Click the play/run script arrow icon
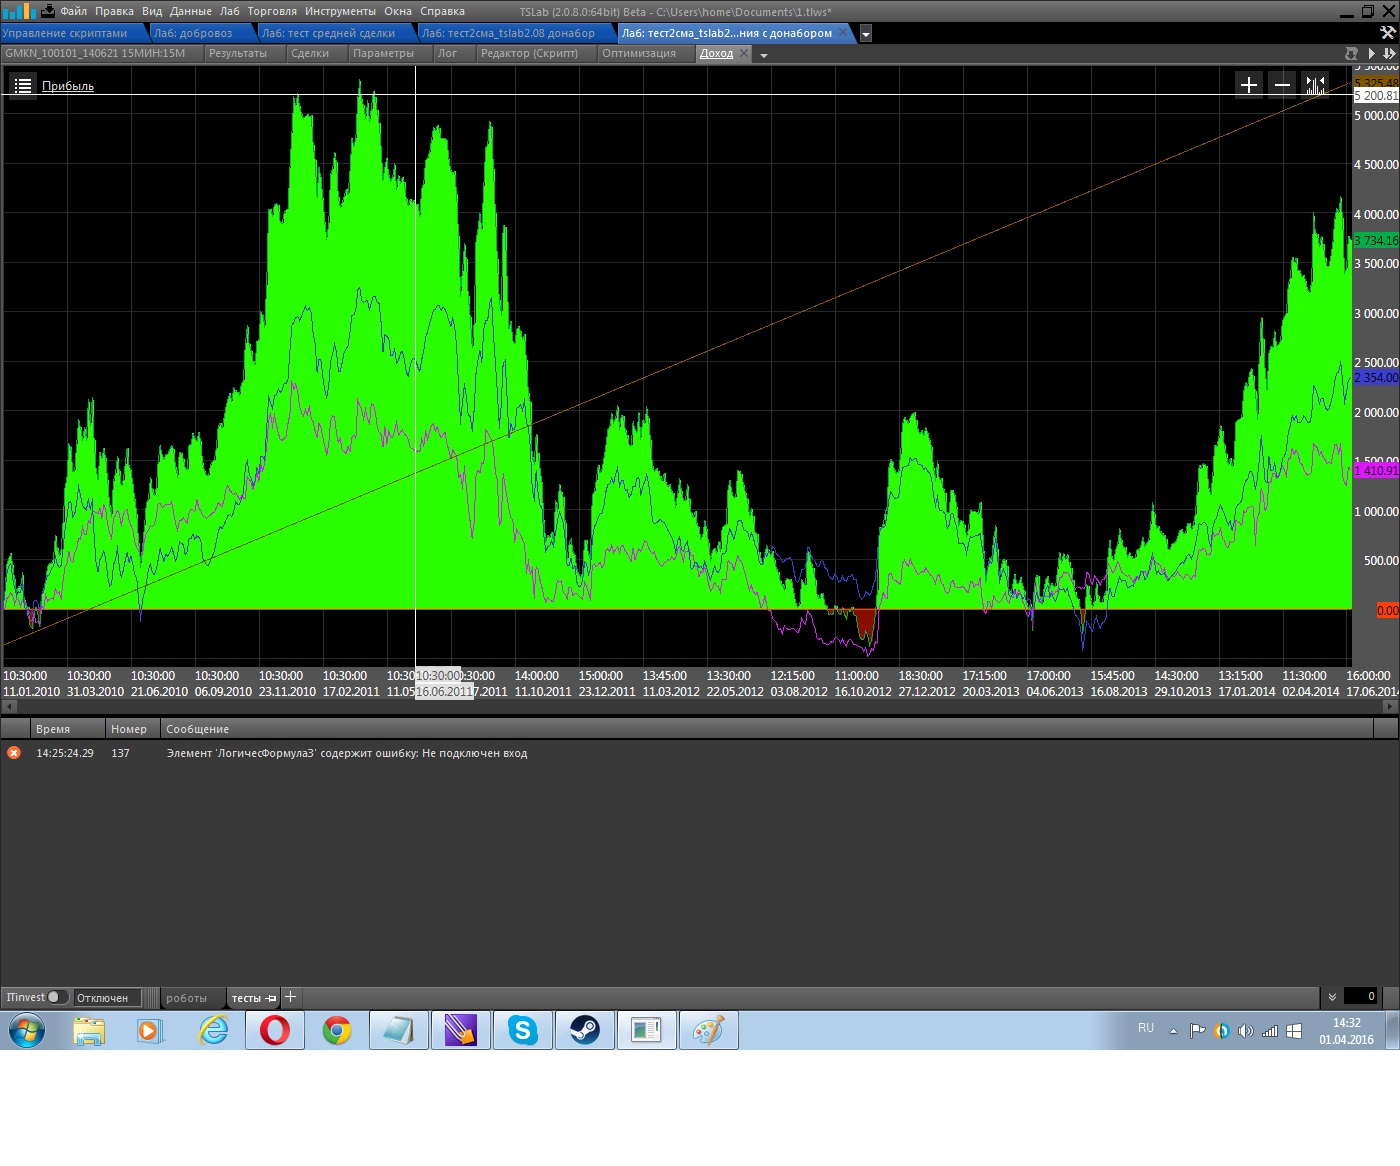1400x1166 pixels. pos(1371,53)
